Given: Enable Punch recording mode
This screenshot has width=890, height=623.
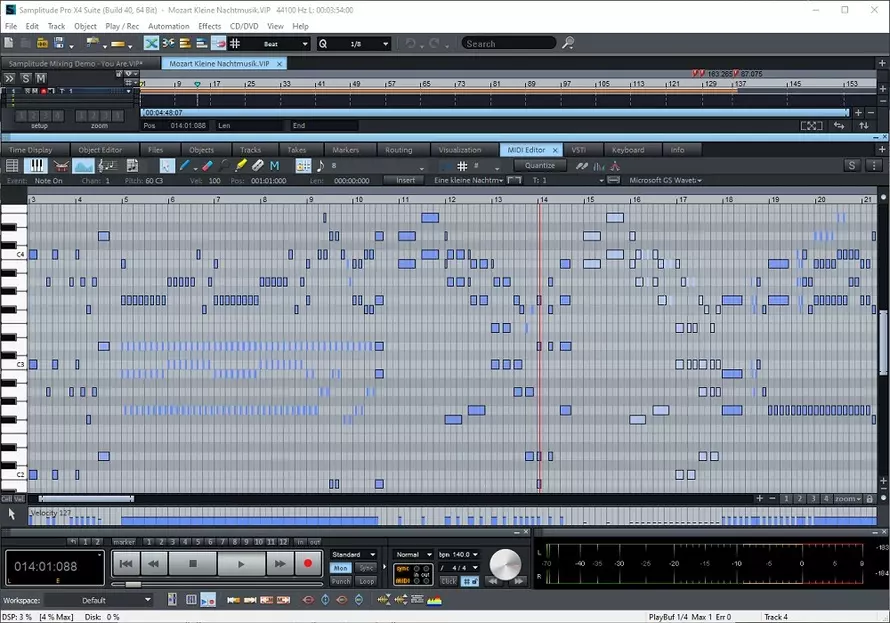Looking at the screenshot, I should tap(341, 581).
